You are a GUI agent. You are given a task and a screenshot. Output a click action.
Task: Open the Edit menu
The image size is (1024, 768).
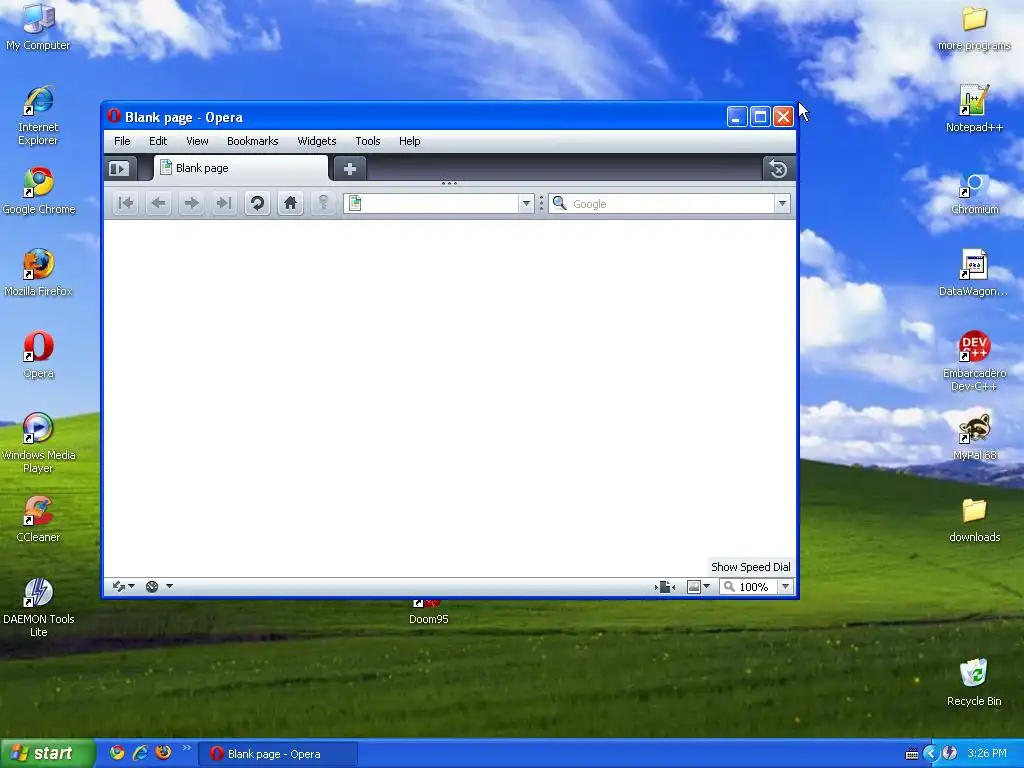158,141
